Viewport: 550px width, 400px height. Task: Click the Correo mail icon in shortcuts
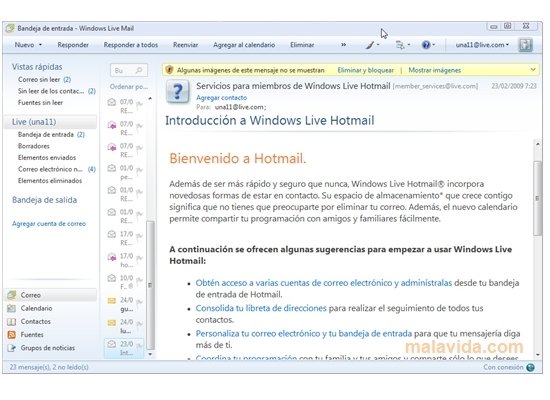(12, 295)
